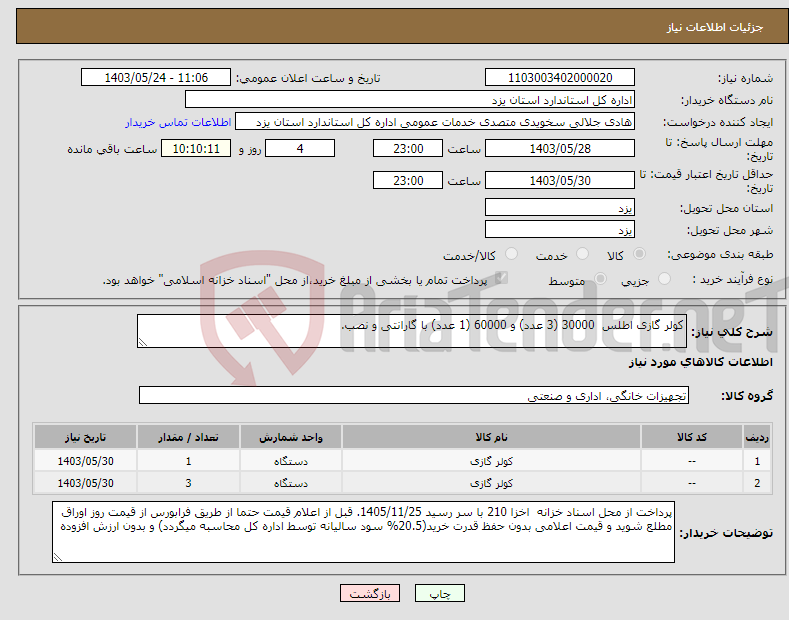Click the نام کالا column header
789x620 pixels.
click(x=491, y=437)
